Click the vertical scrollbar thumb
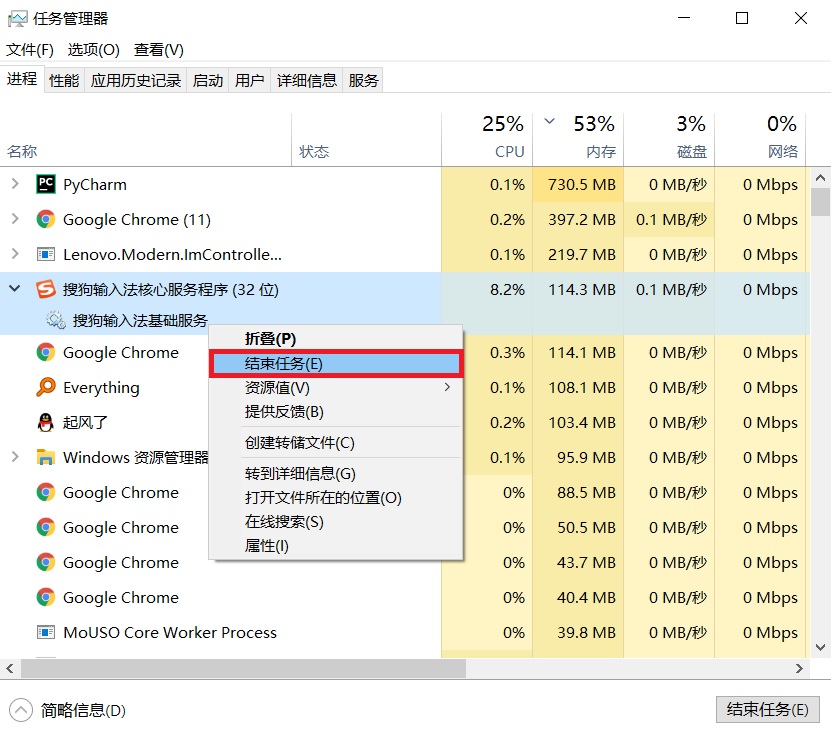 coord(820,202)
